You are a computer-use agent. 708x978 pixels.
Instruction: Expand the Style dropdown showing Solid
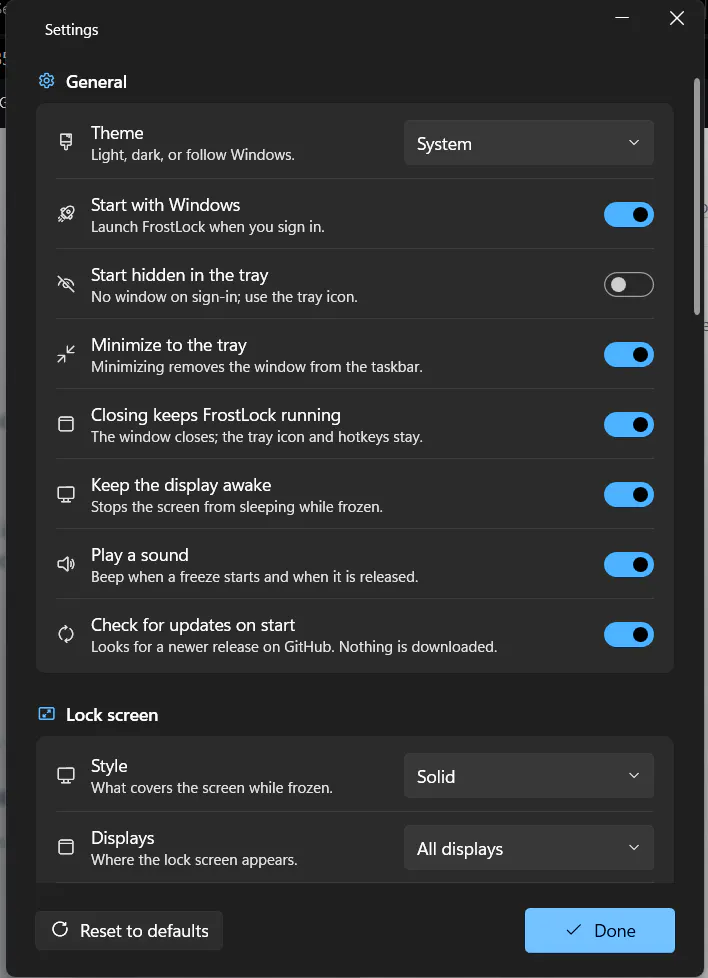pos(529,776)
